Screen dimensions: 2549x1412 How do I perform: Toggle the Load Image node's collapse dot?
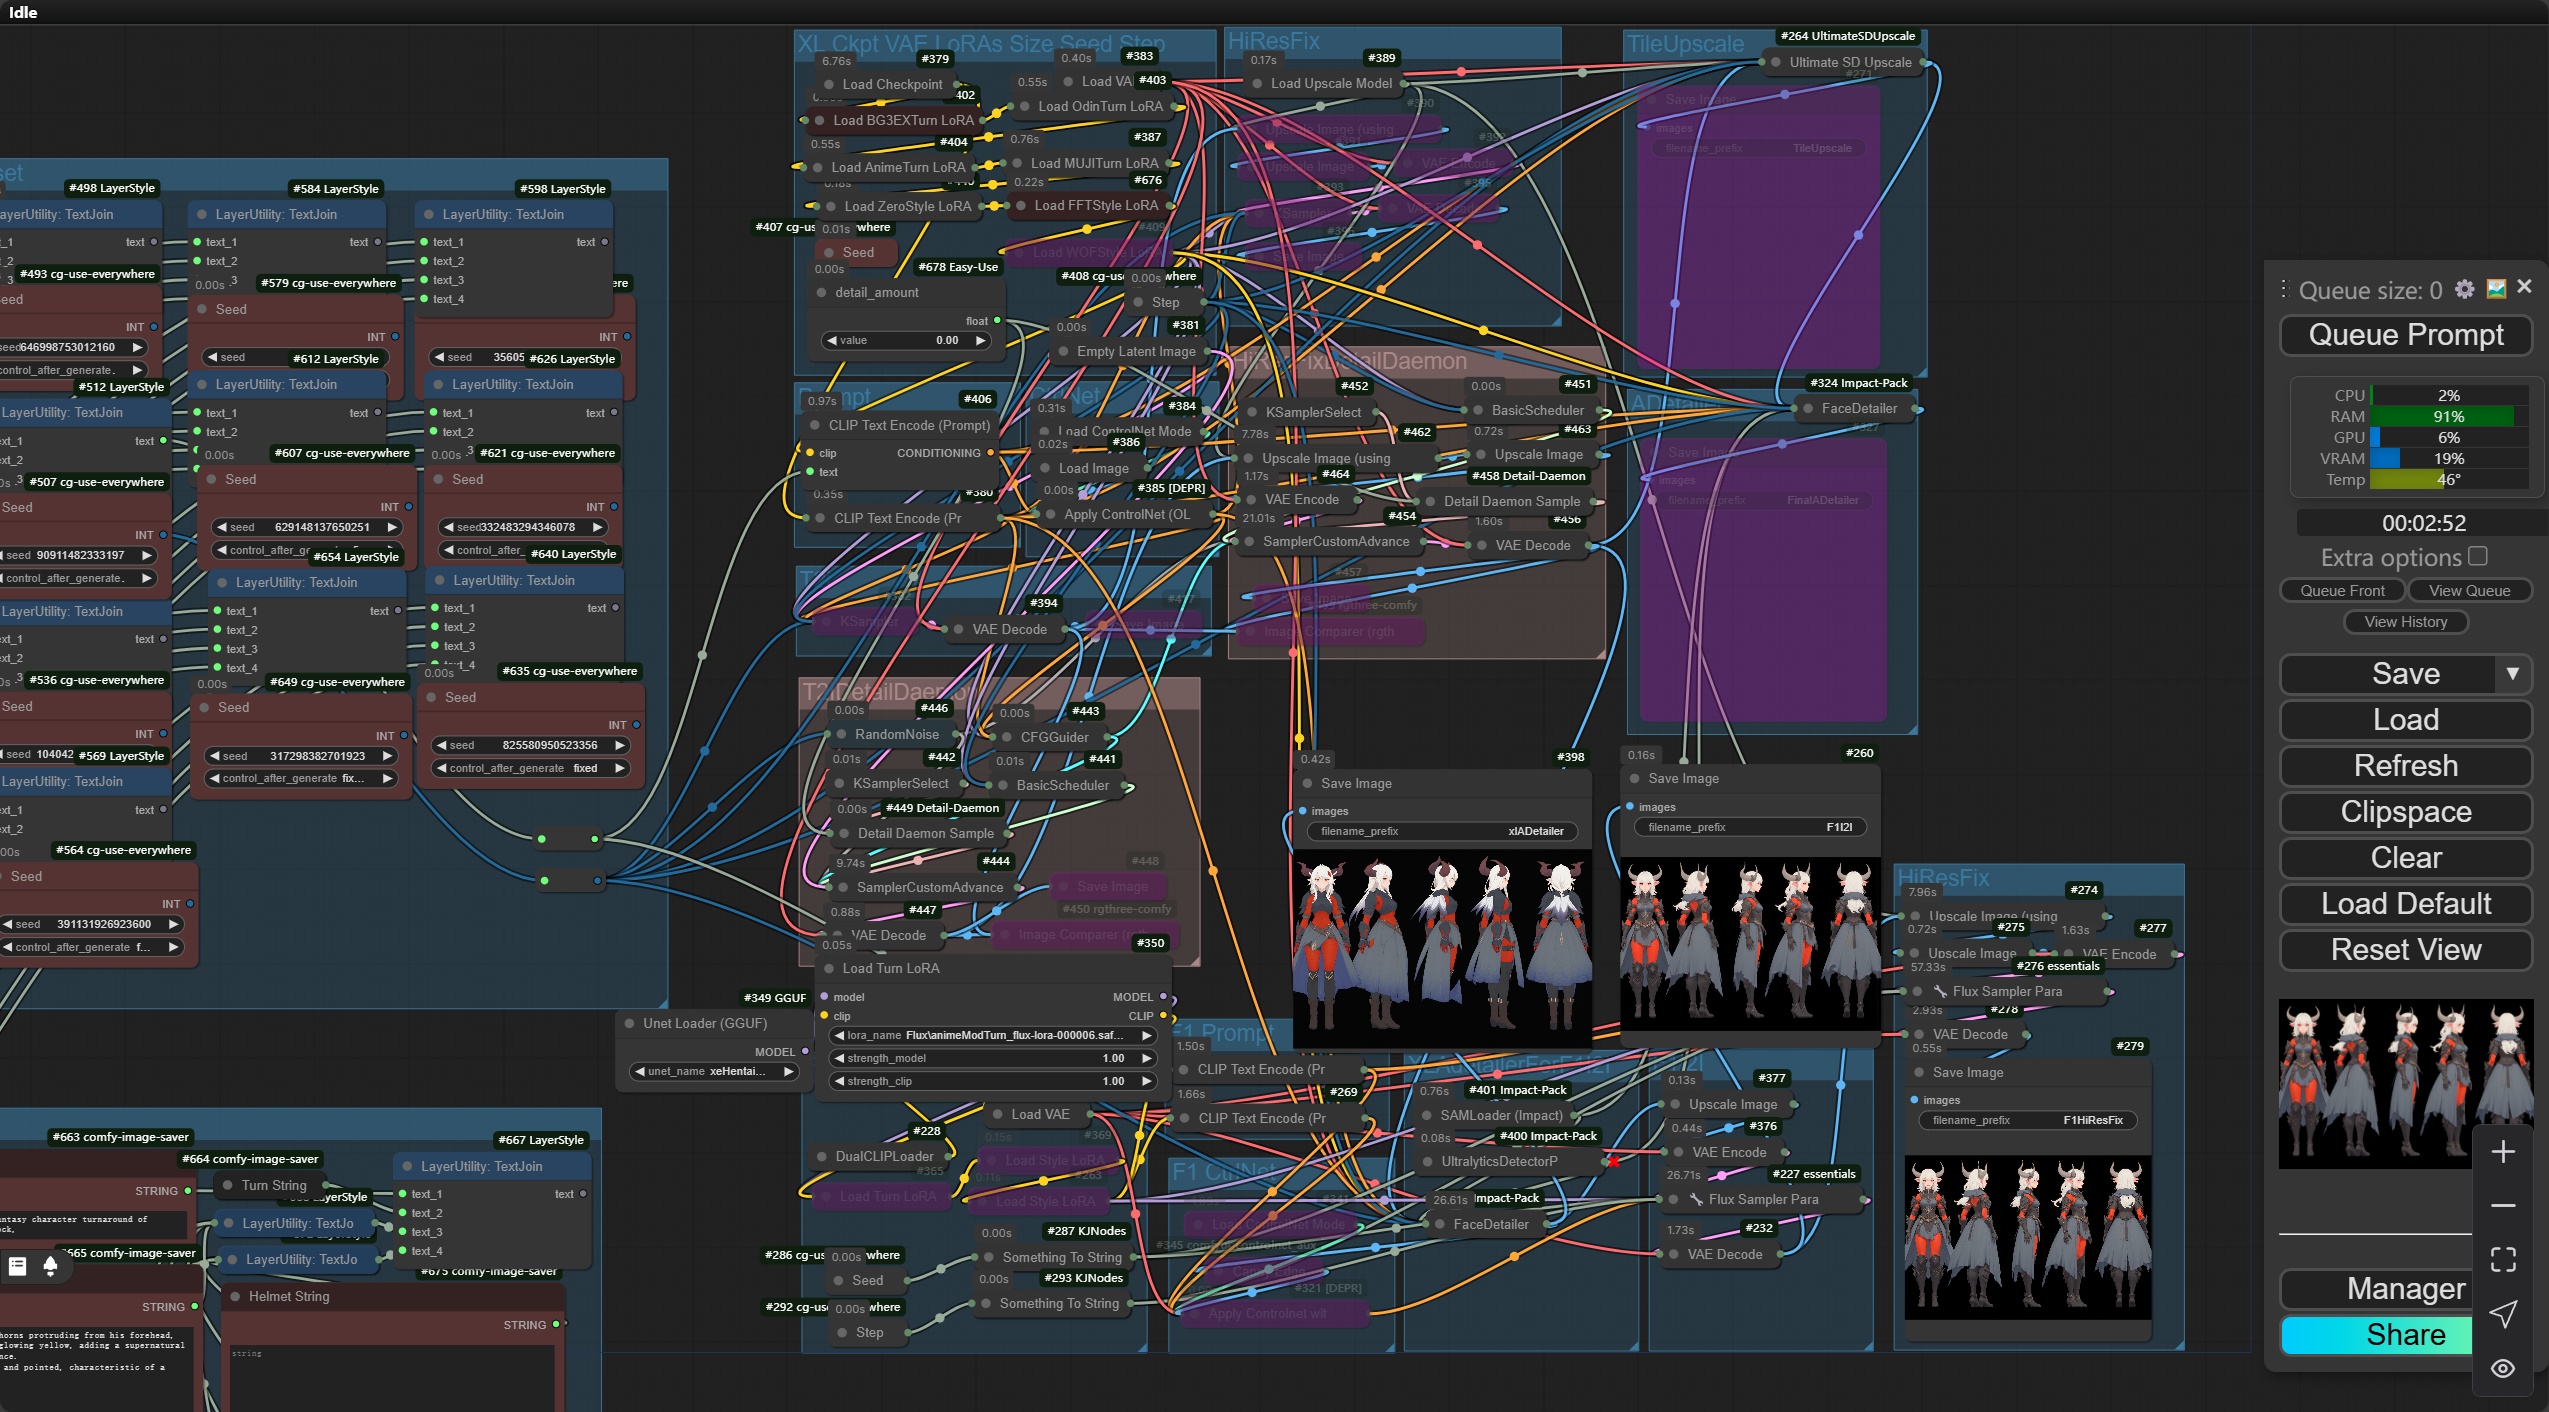(1045, 469)
